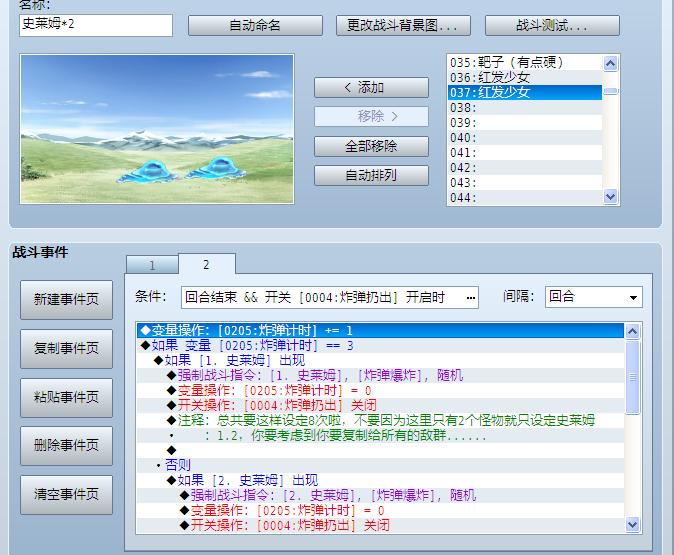Select first 开关操作 炸弹扔出 关闭 line

tap(380, 405)
